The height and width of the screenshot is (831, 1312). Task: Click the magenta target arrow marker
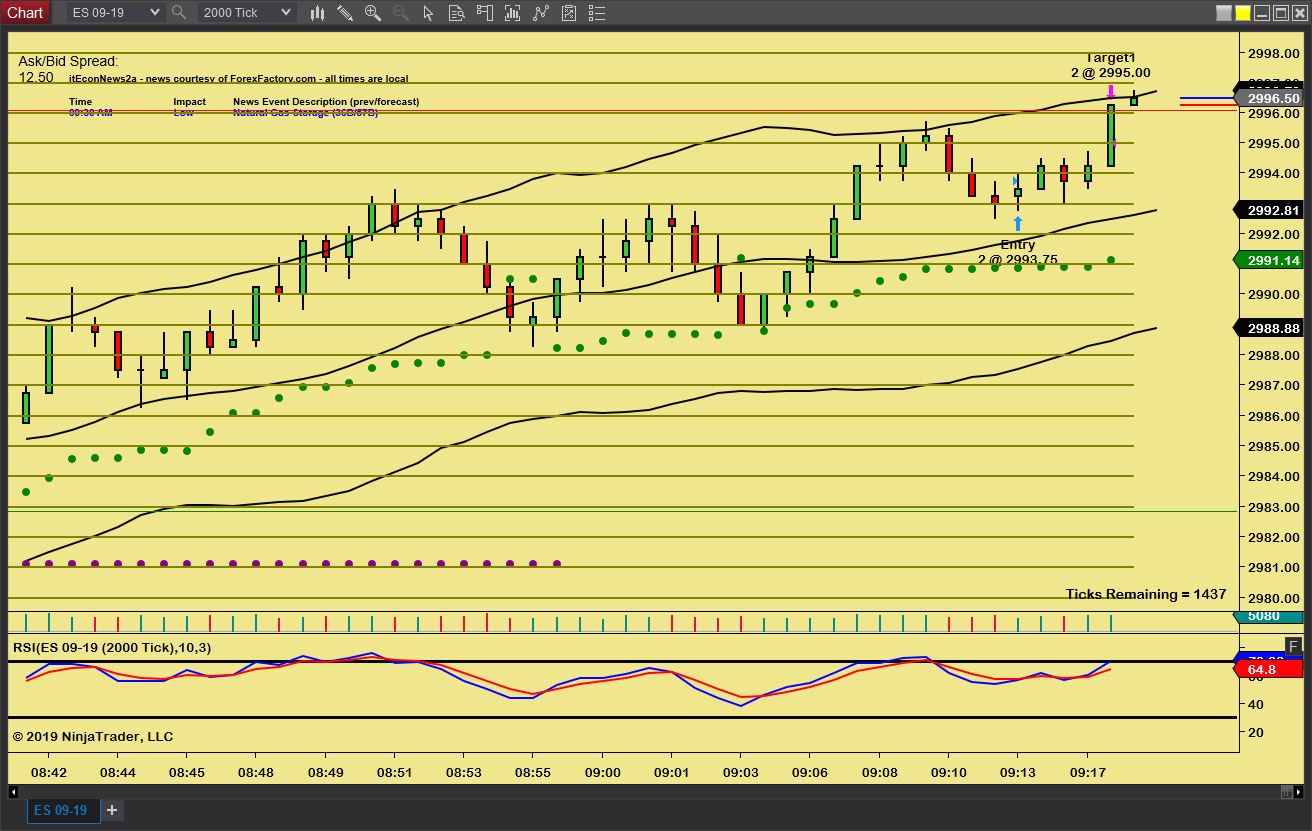click(x=1111, y=91)
